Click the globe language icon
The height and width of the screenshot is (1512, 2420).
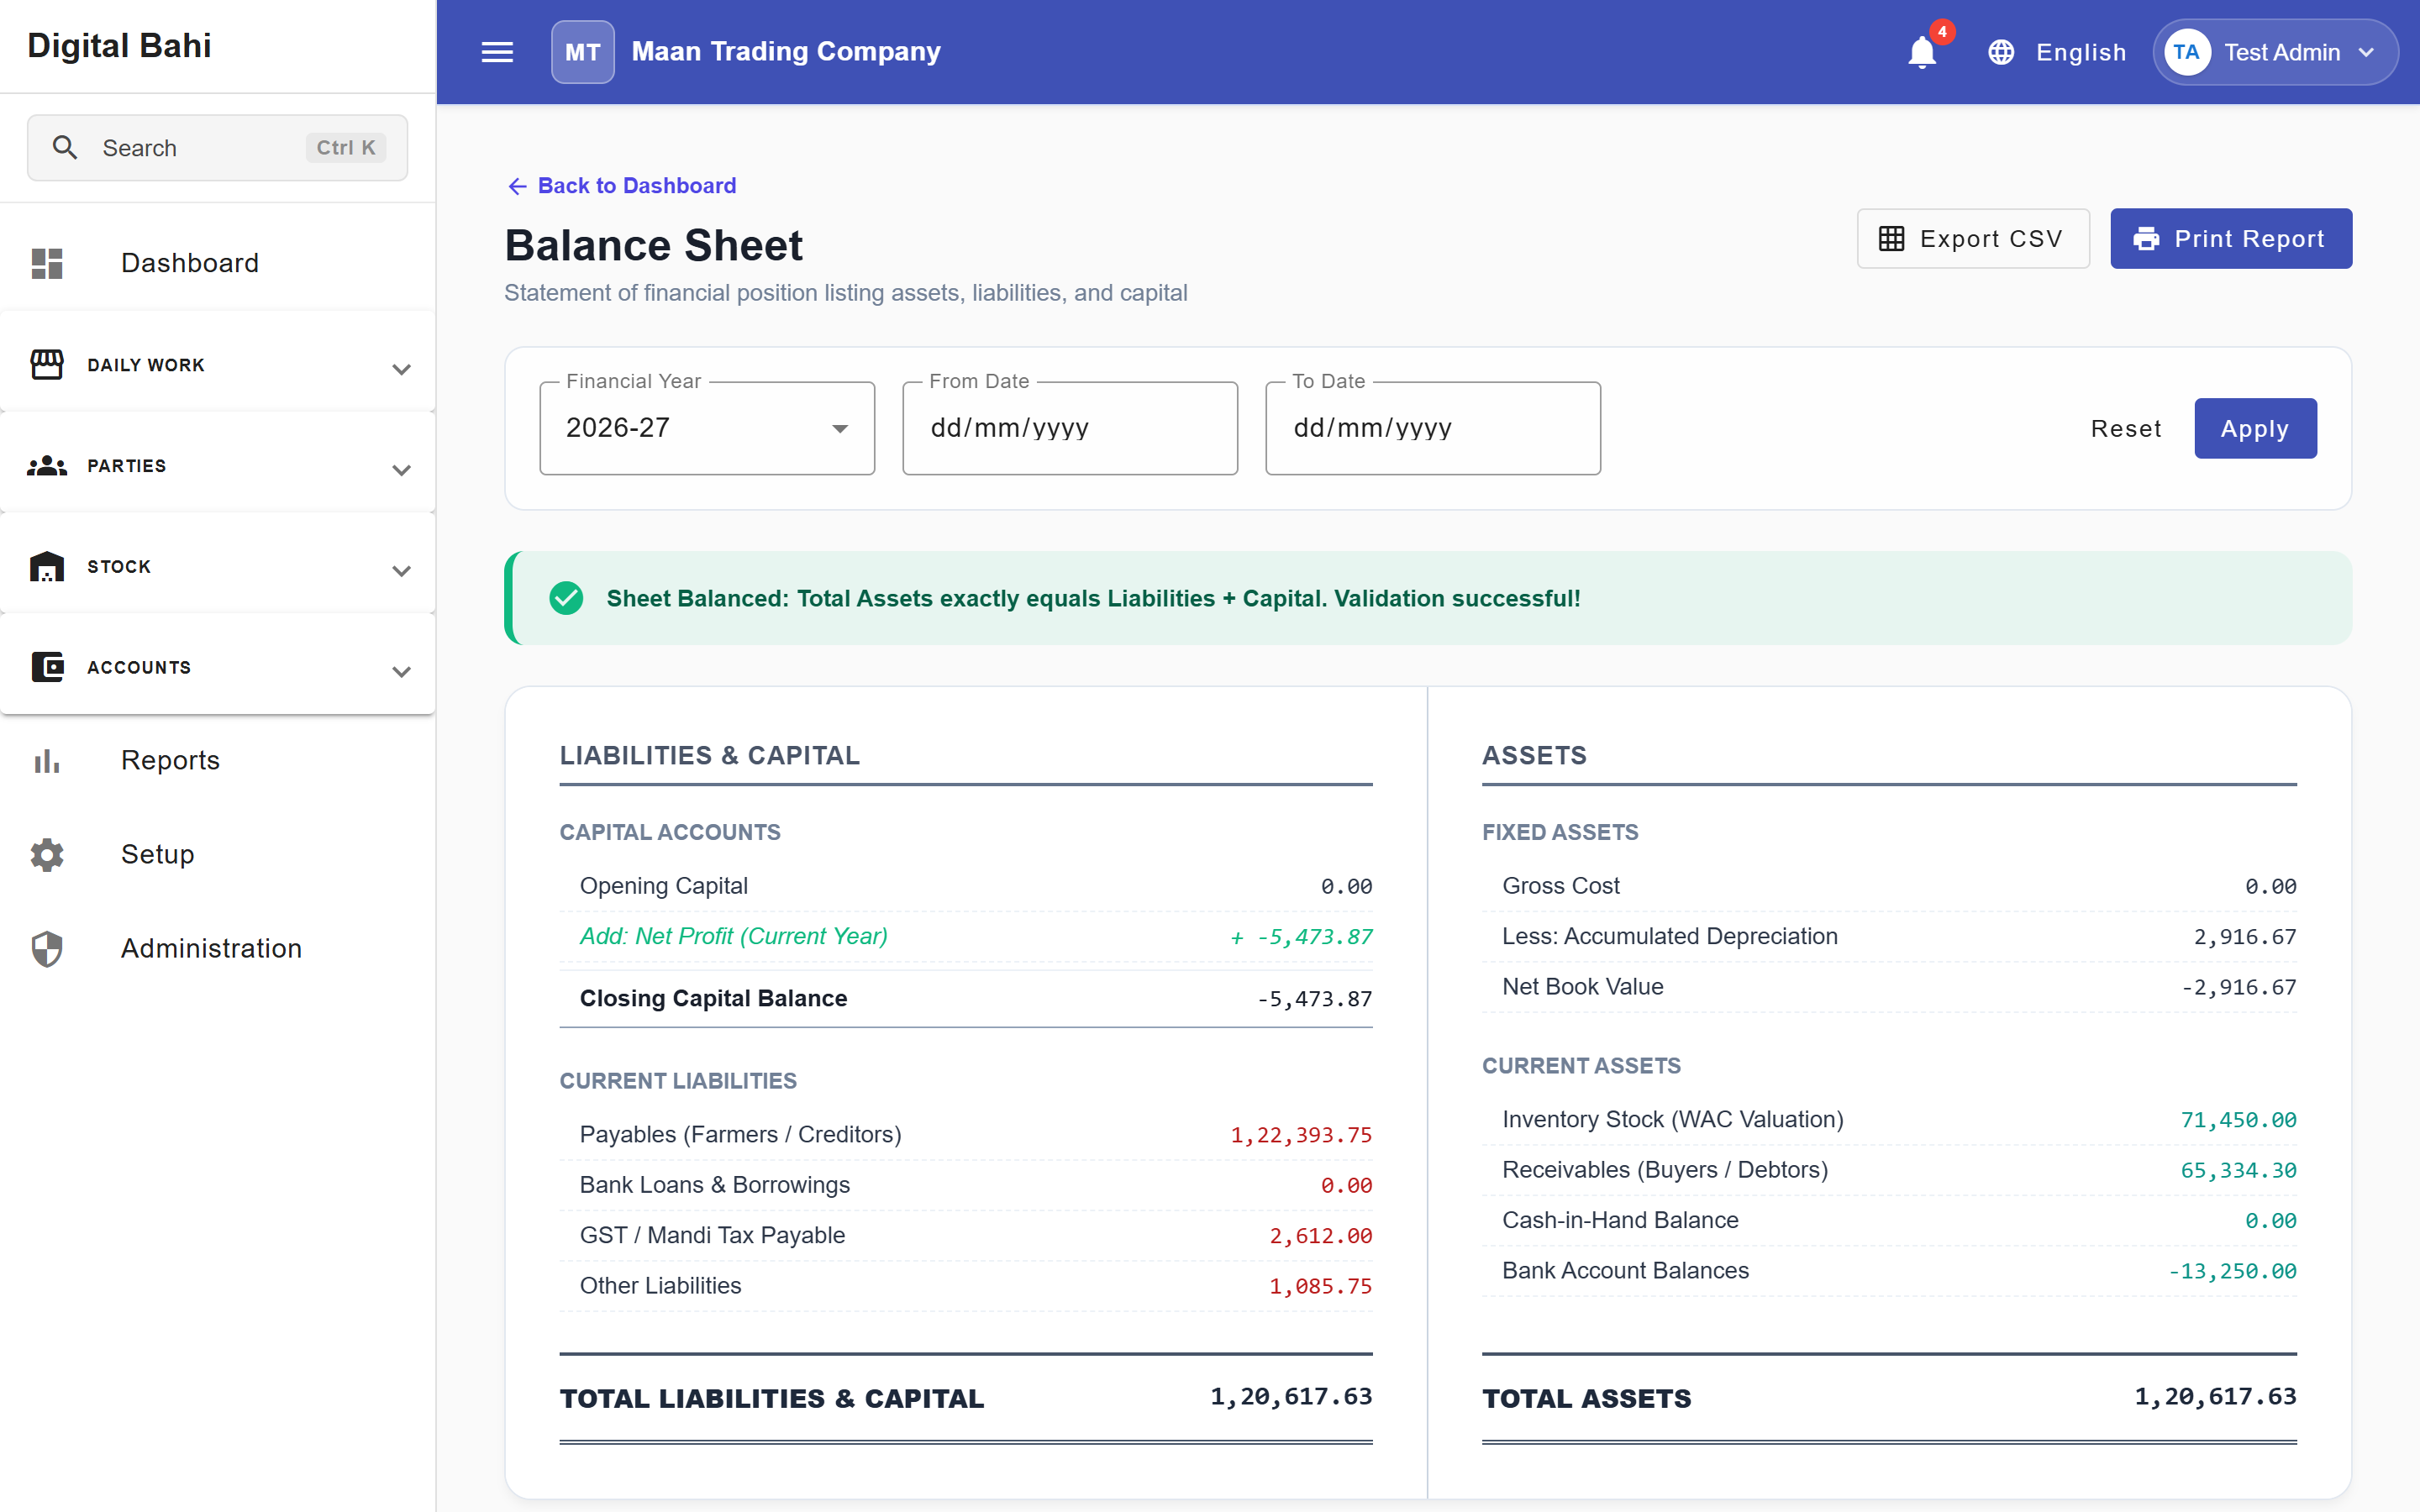coord(2001,52)
